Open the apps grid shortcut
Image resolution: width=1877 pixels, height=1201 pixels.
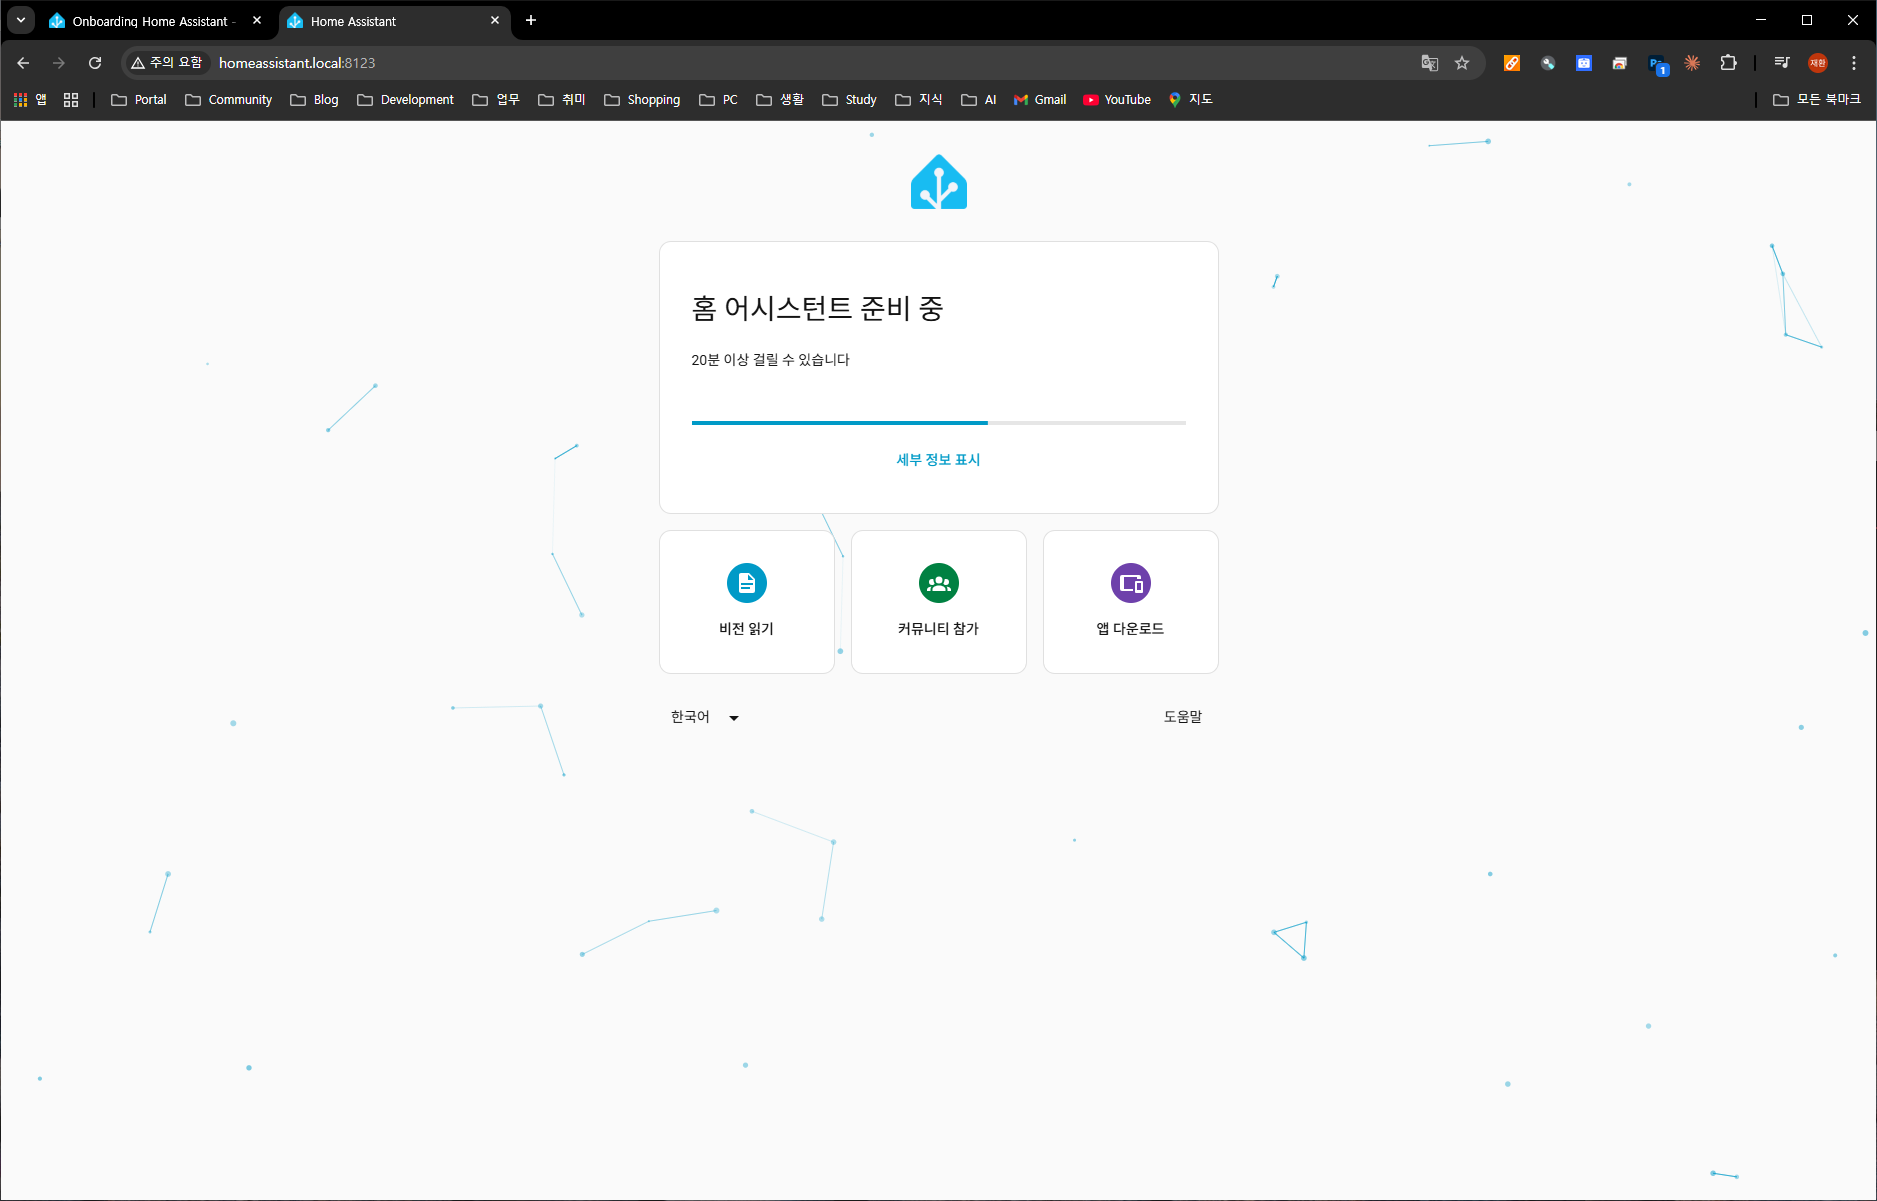tap(30, 100)
